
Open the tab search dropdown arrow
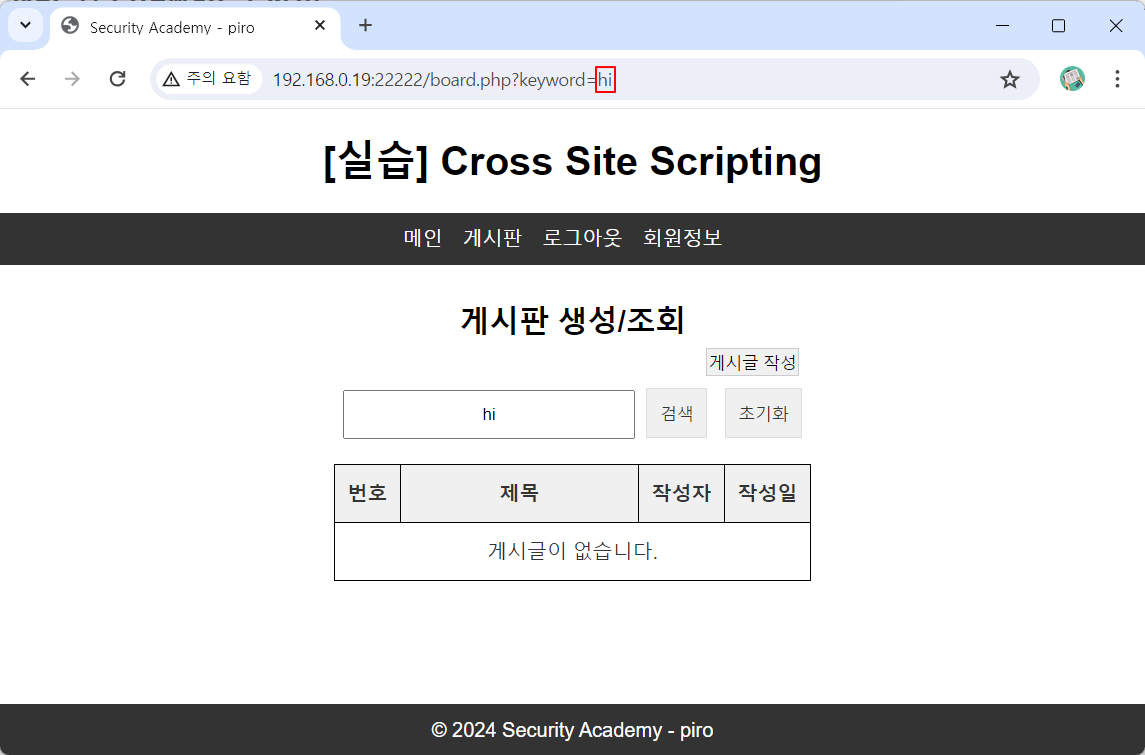pos(26,26)
